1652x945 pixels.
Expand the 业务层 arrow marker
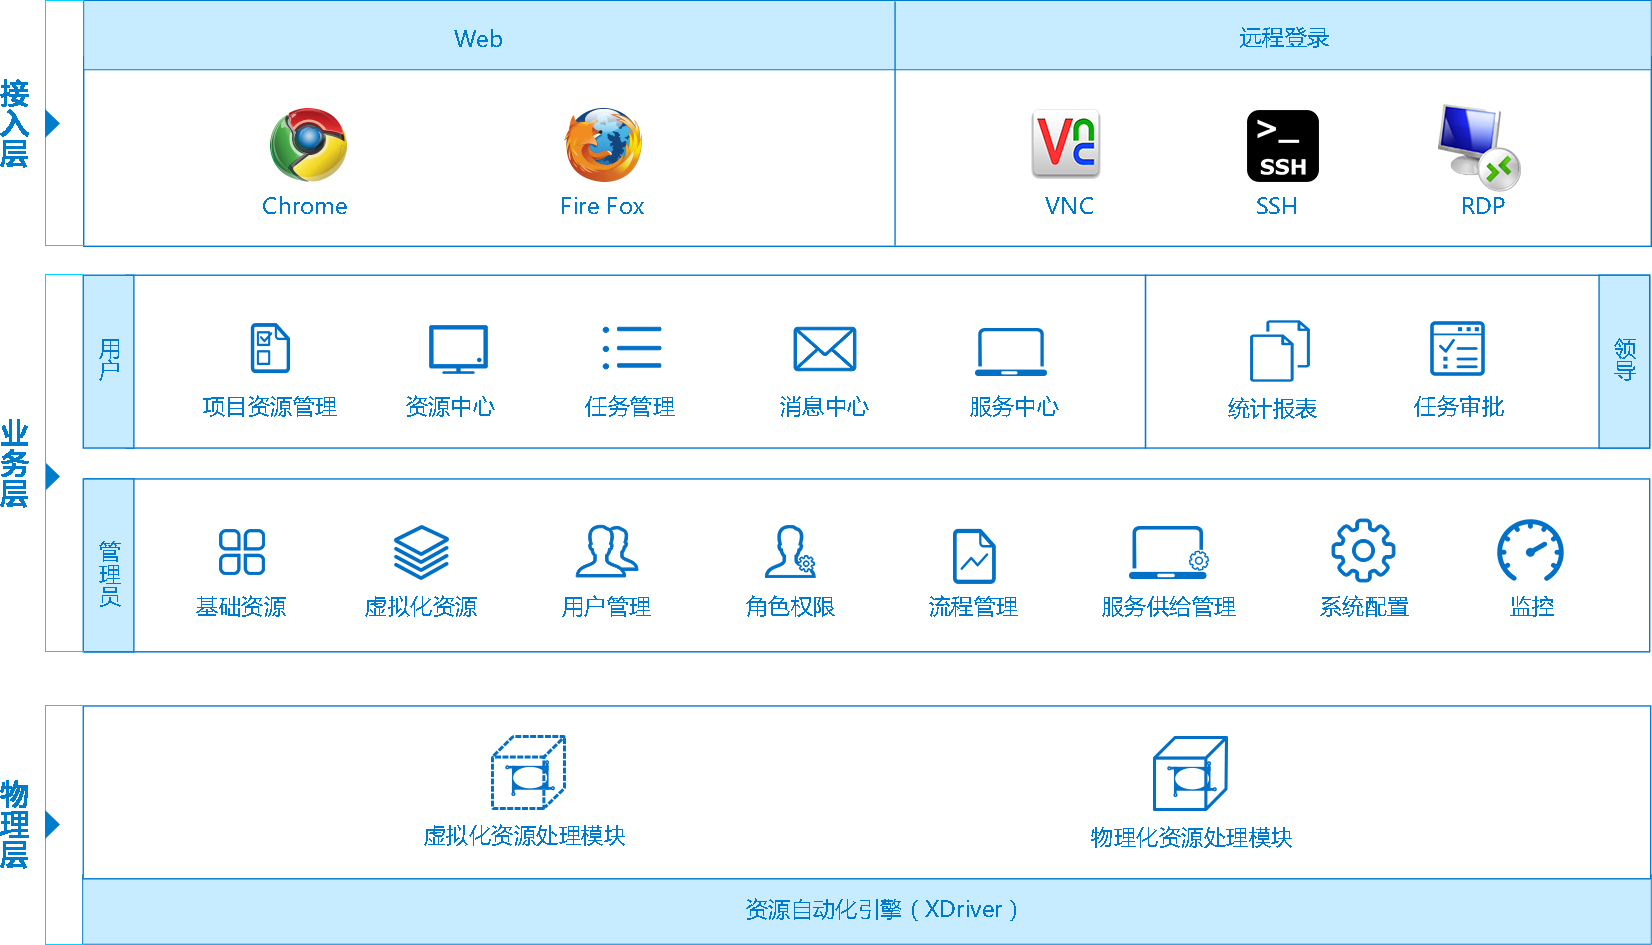pyautogui.click(x=54, y=477)
